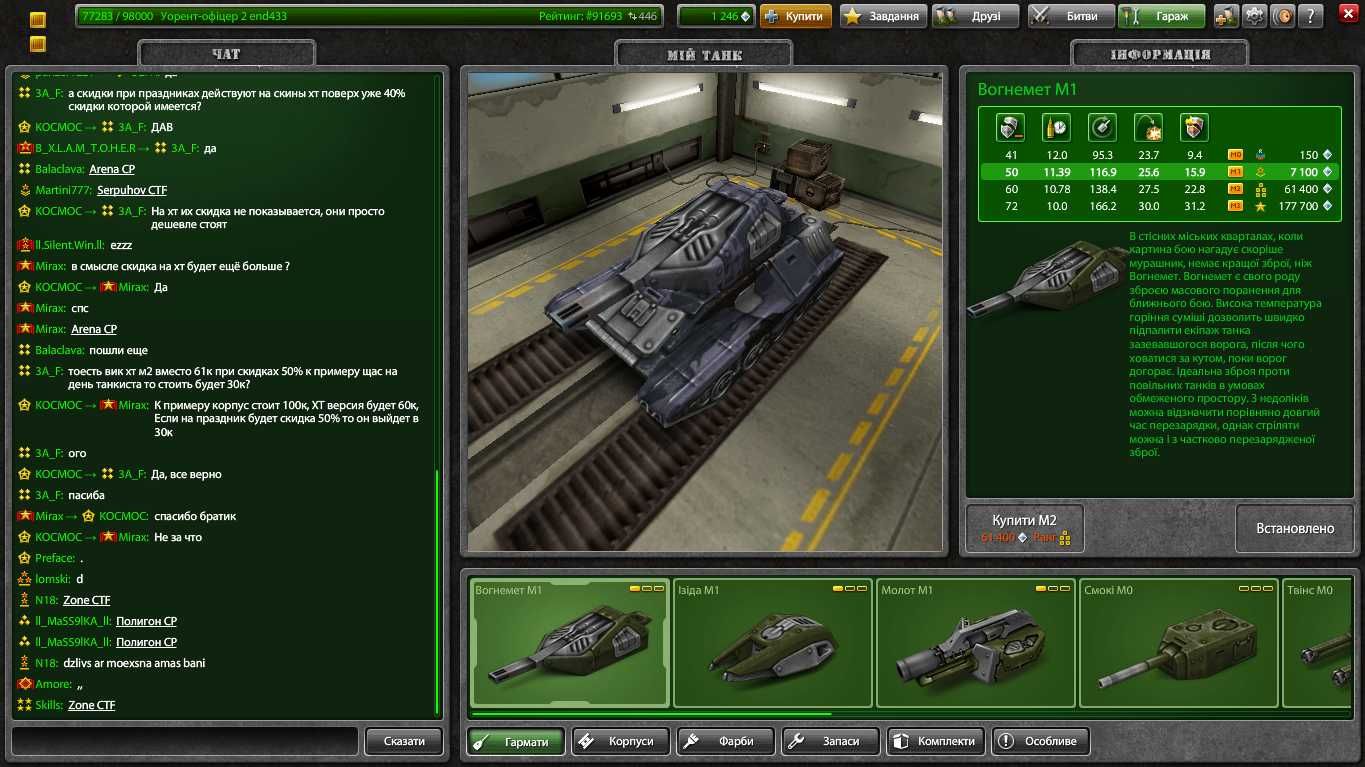Image resolution: width=1365 pixels, height=767 pixels.
Task: Click the top yellow square icon
Action: [x=38, y=20]
